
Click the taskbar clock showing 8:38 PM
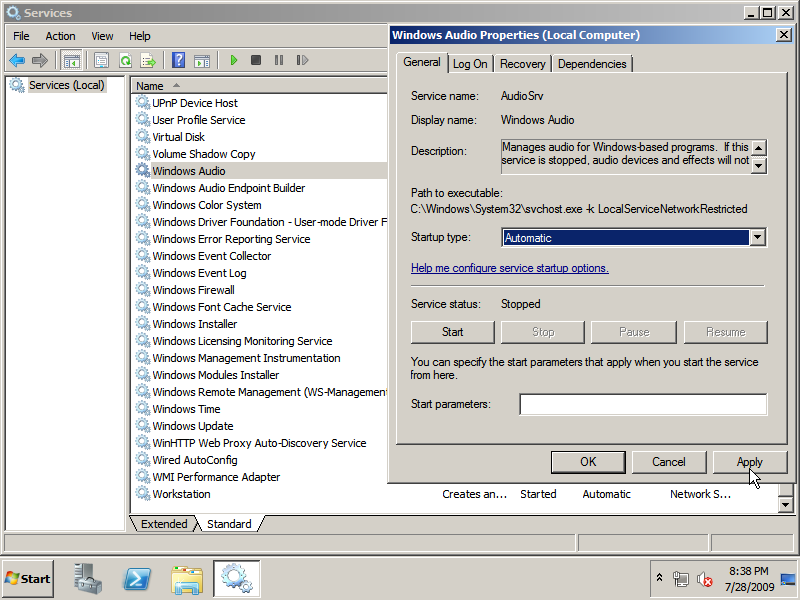748,579
